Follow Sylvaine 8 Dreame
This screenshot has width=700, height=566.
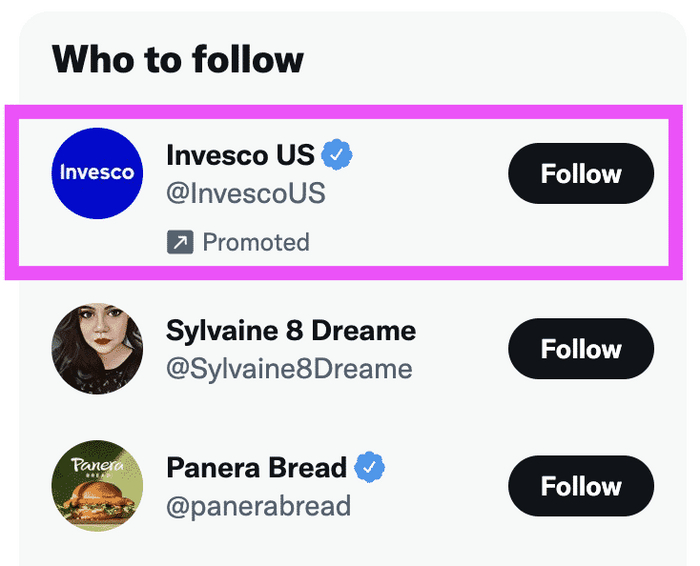pos(581,349)
